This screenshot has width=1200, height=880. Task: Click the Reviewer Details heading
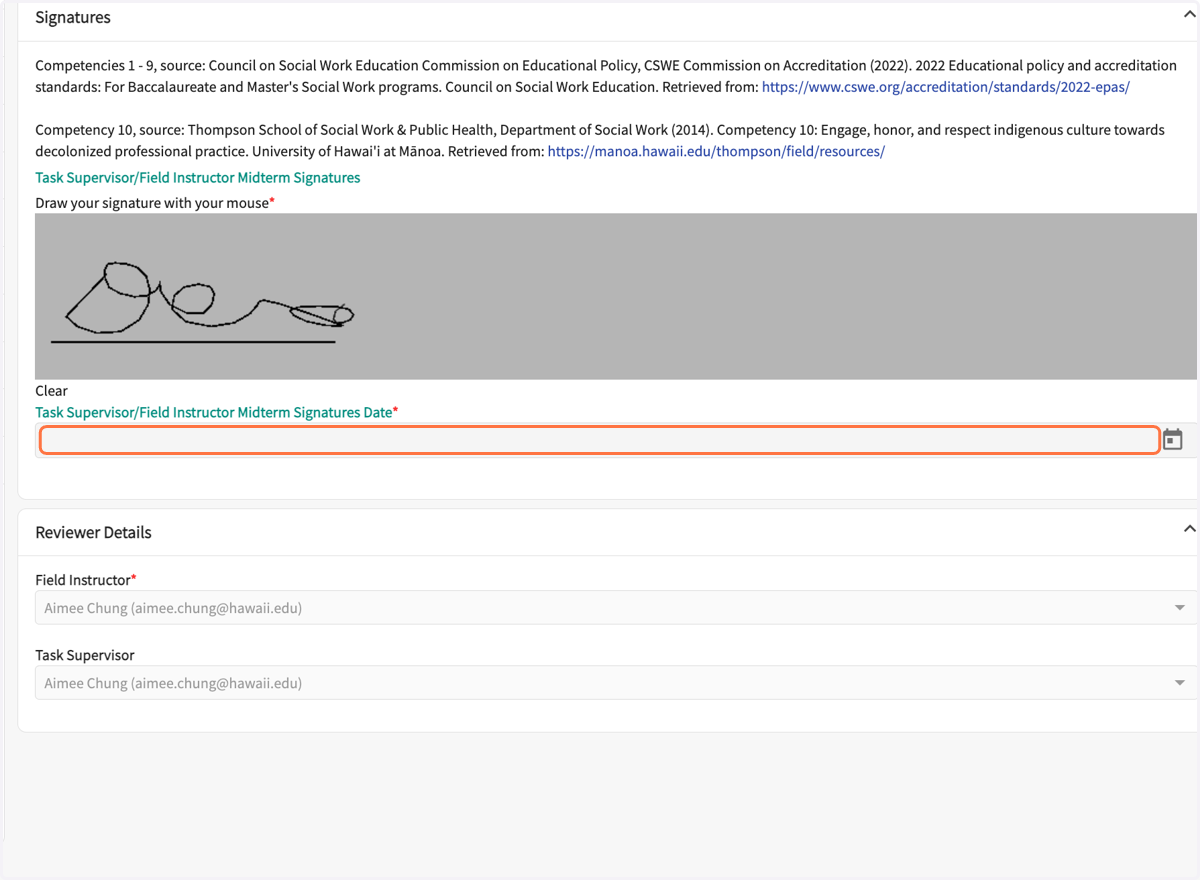tap(93, 533)
